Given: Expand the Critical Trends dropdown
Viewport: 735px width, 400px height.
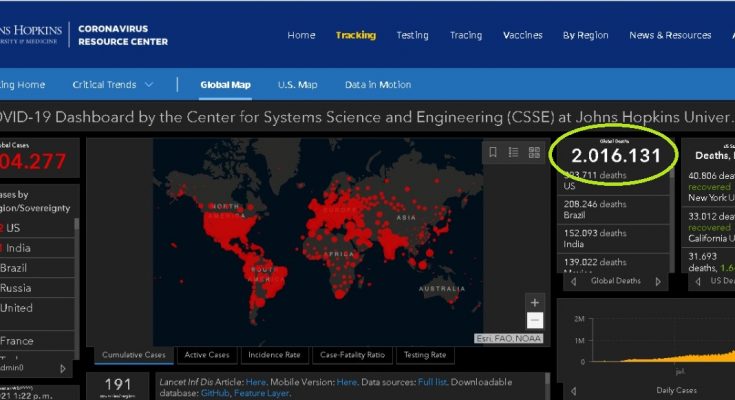Looking at the screenshot, I should tap(112, 85).
